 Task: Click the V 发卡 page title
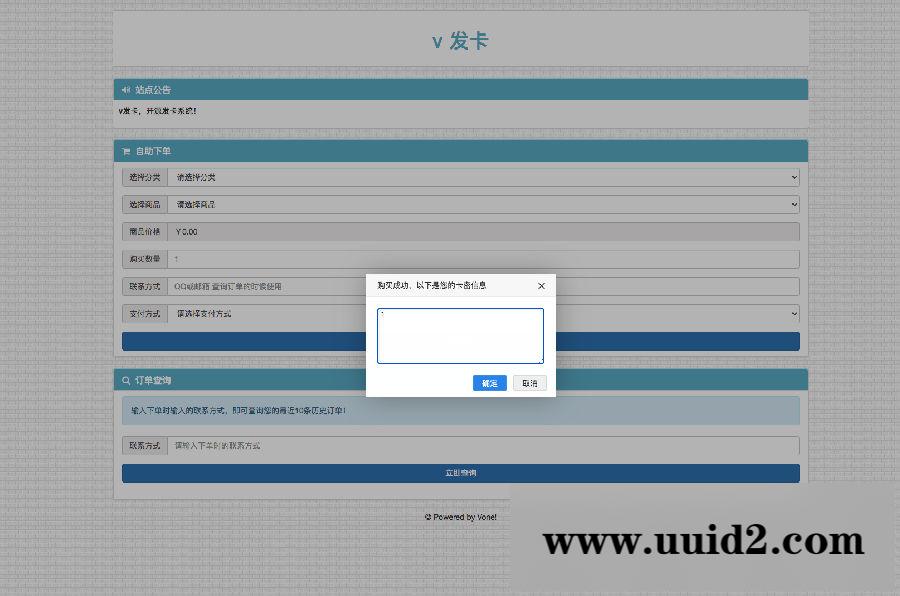click(459, 41)
